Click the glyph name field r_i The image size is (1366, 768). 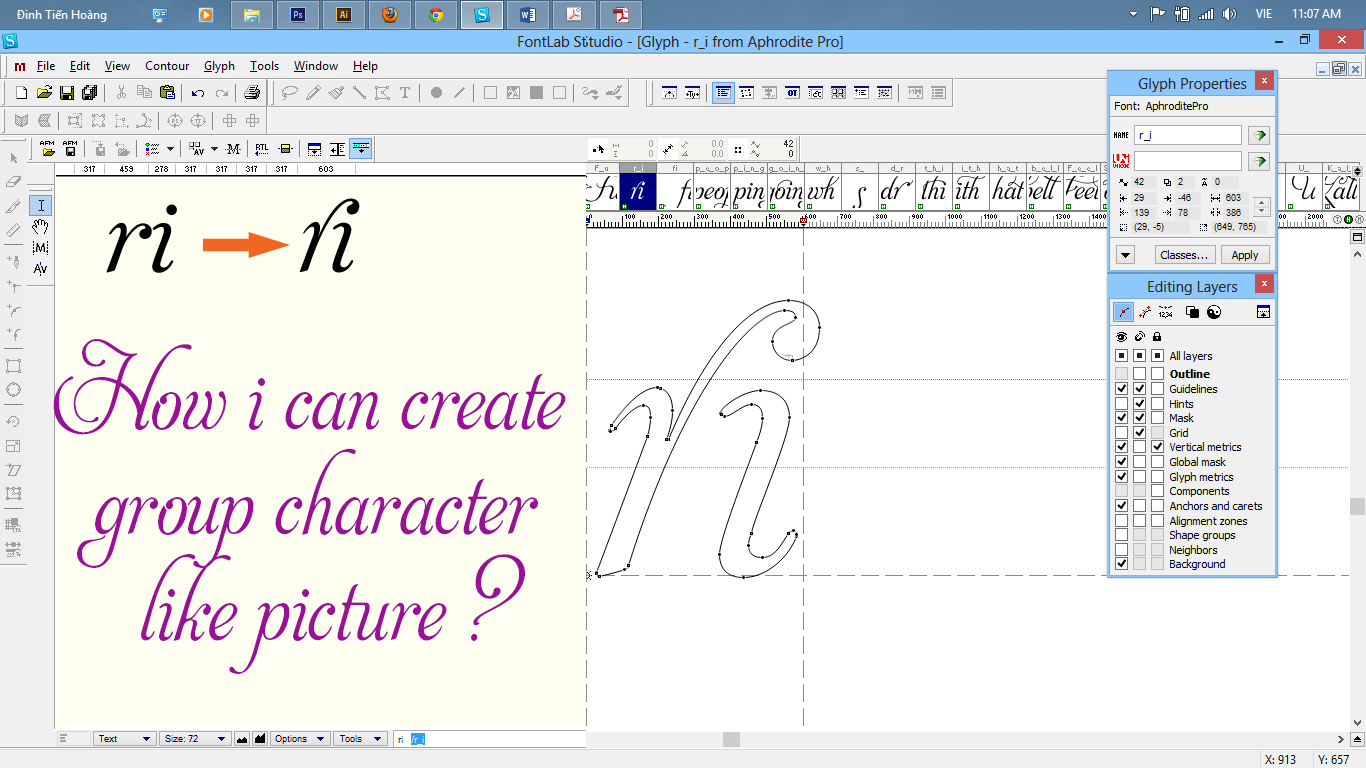click(x=1187, y=135)
